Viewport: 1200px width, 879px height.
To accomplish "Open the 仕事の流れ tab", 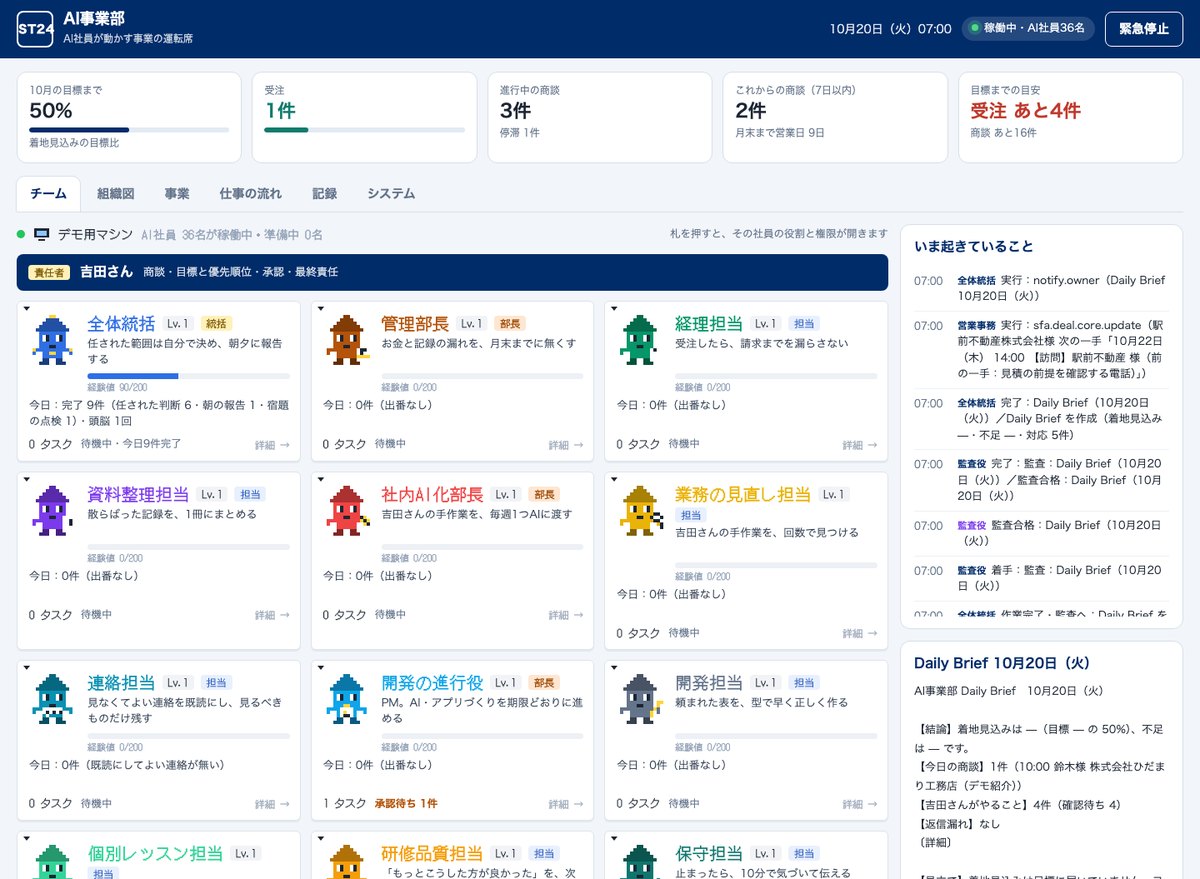I will click(251, 194).
